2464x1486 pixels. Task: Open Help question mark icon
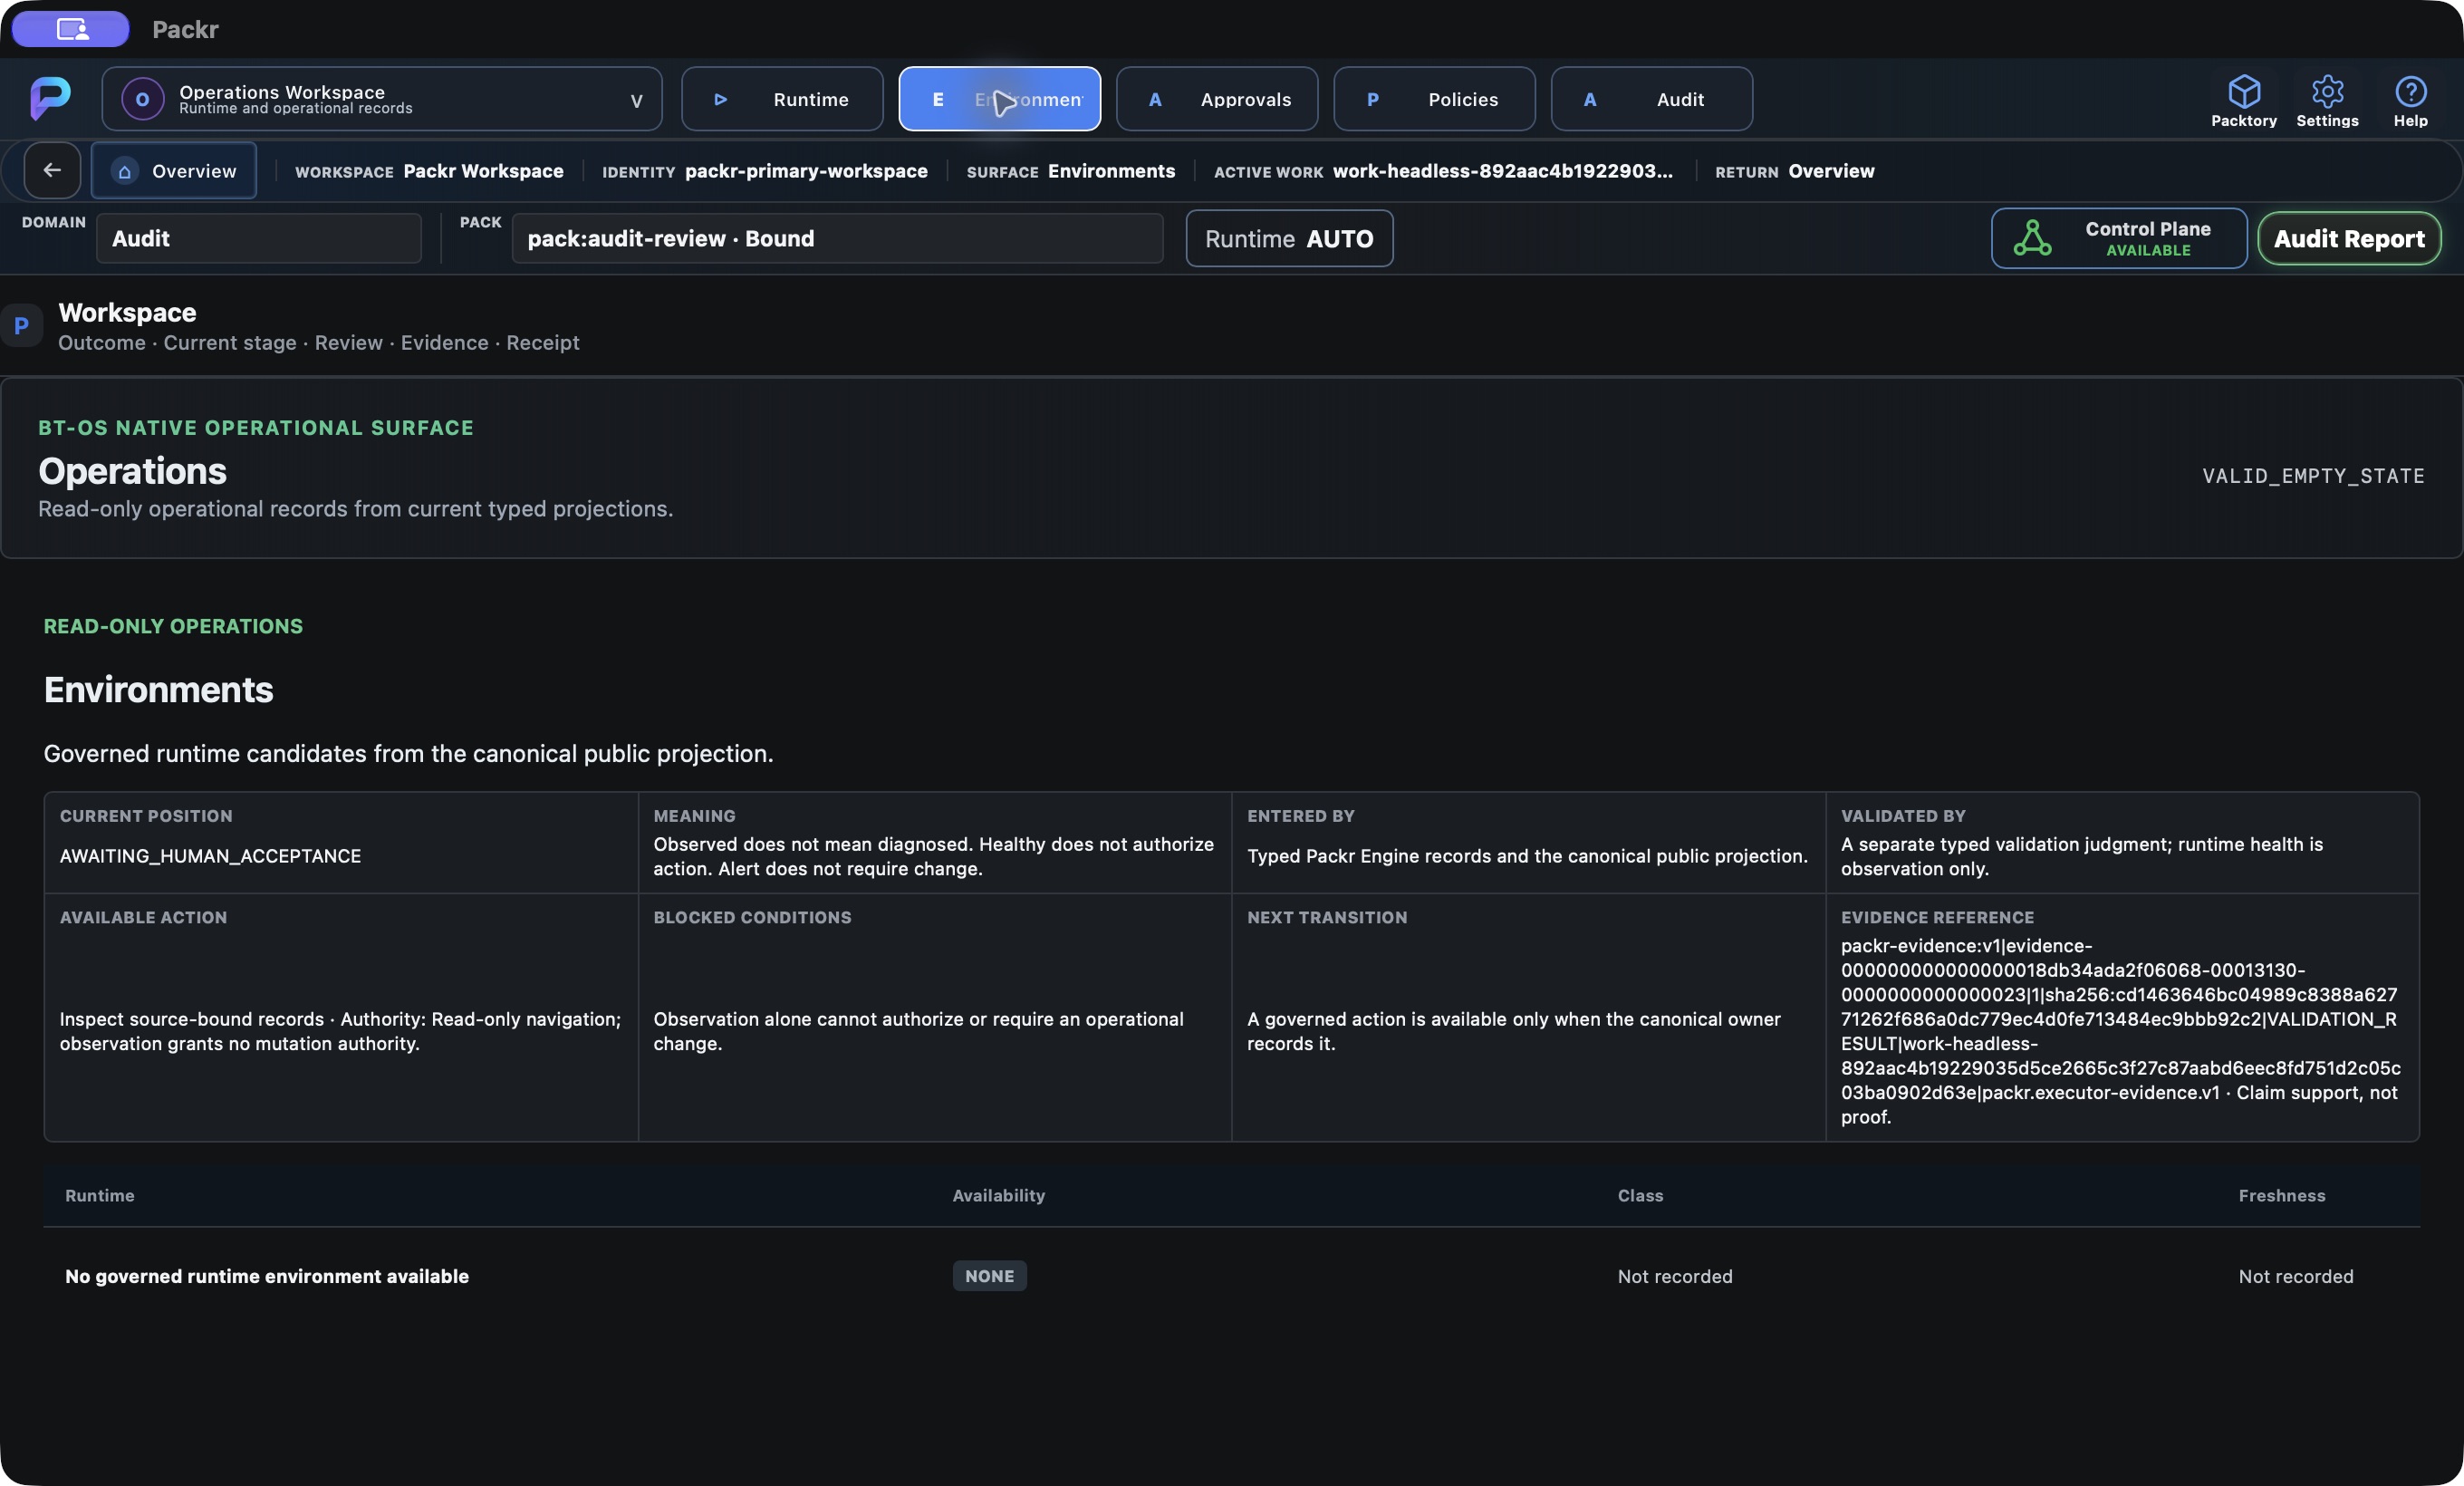(2410, 91)
